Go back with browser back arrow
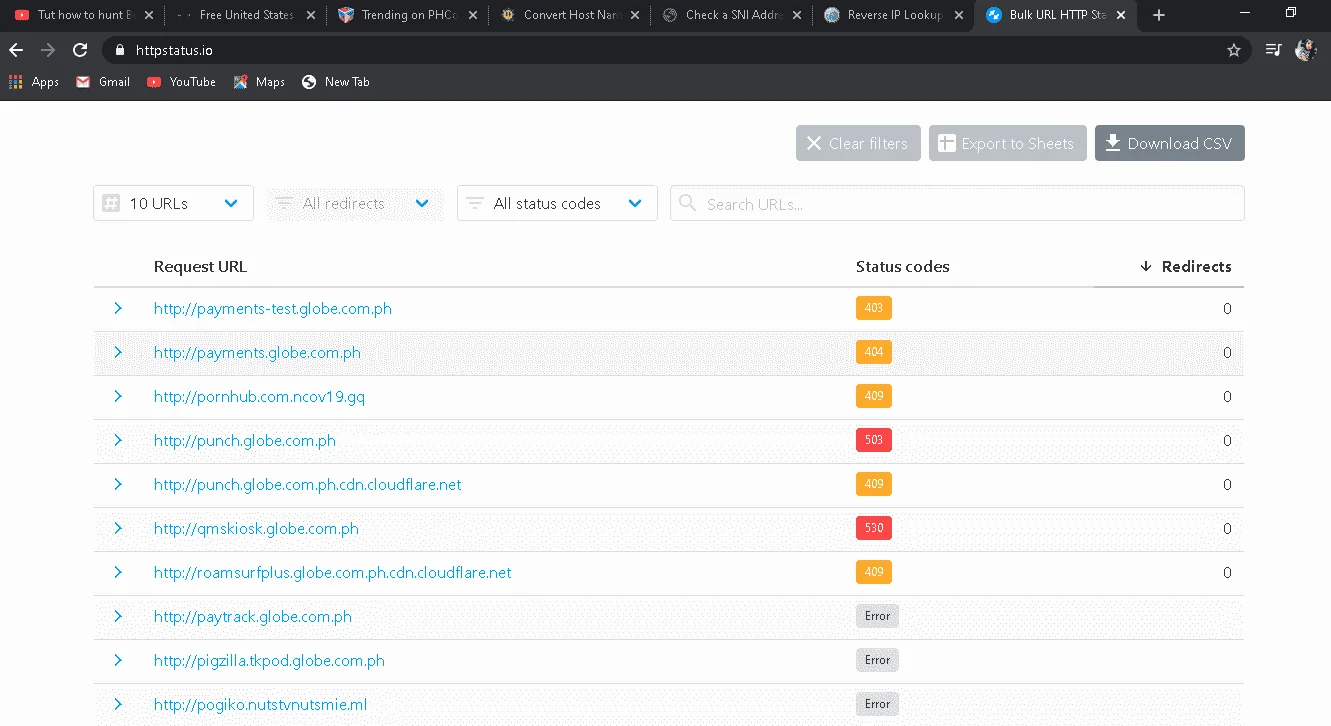 point(16,50)
